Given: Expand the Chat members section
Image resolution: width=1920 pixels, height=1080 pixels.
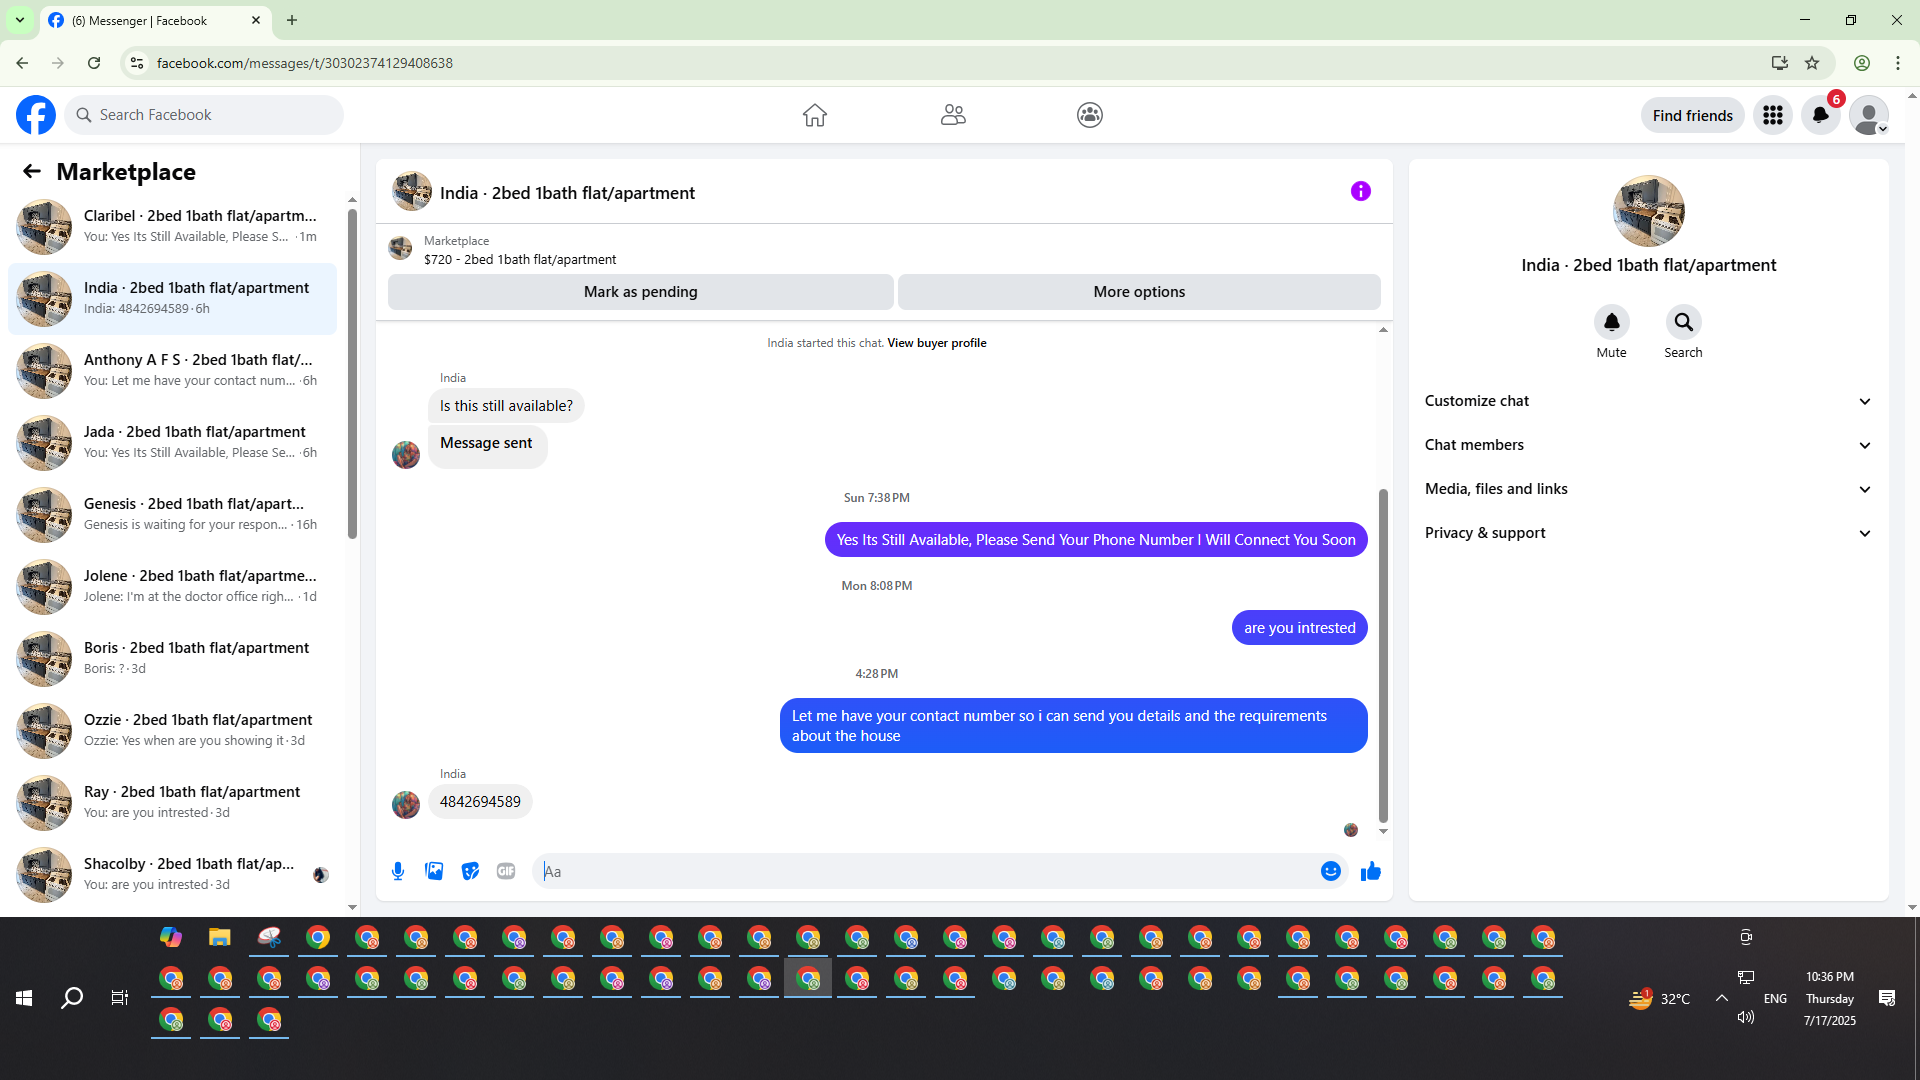Looking at the screenshot, I should 1649,445.
